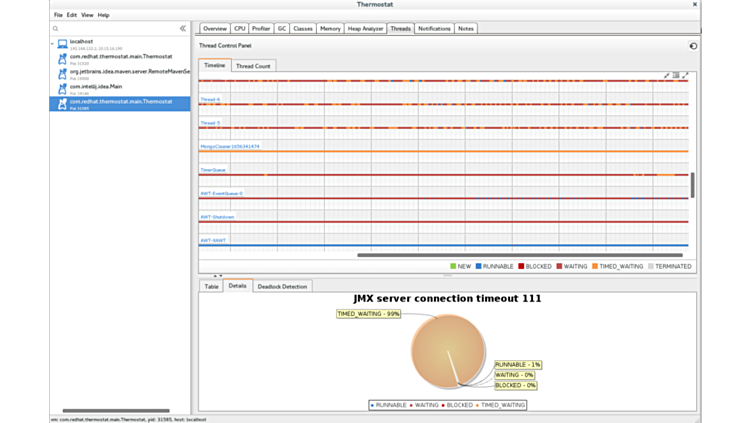Open the File menu
This screenshot has height=423, width=752.
tap(58, 15)
